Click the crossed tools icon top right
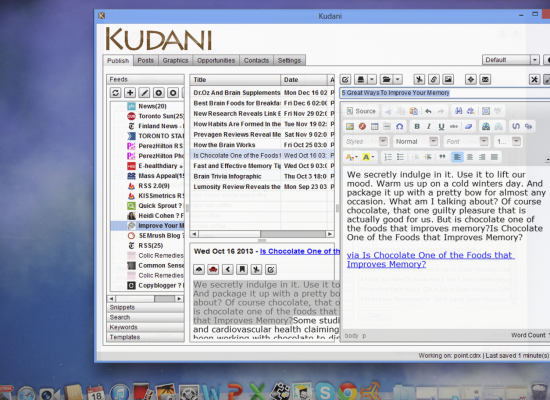The height and width of the screenshot is (400, 550). (x=534, y=80)
